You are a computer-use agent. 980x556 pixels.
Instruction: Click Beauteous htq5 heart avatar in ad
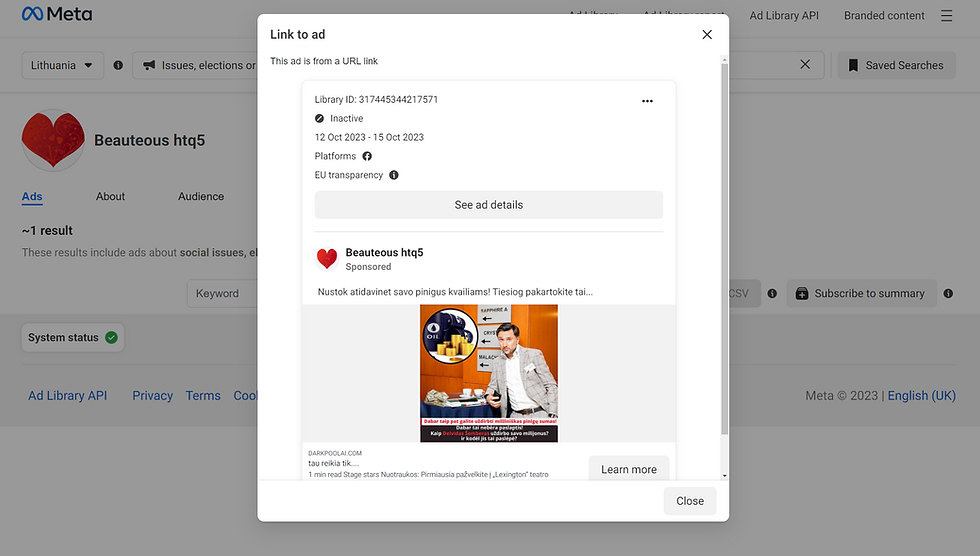coord(327,258)
